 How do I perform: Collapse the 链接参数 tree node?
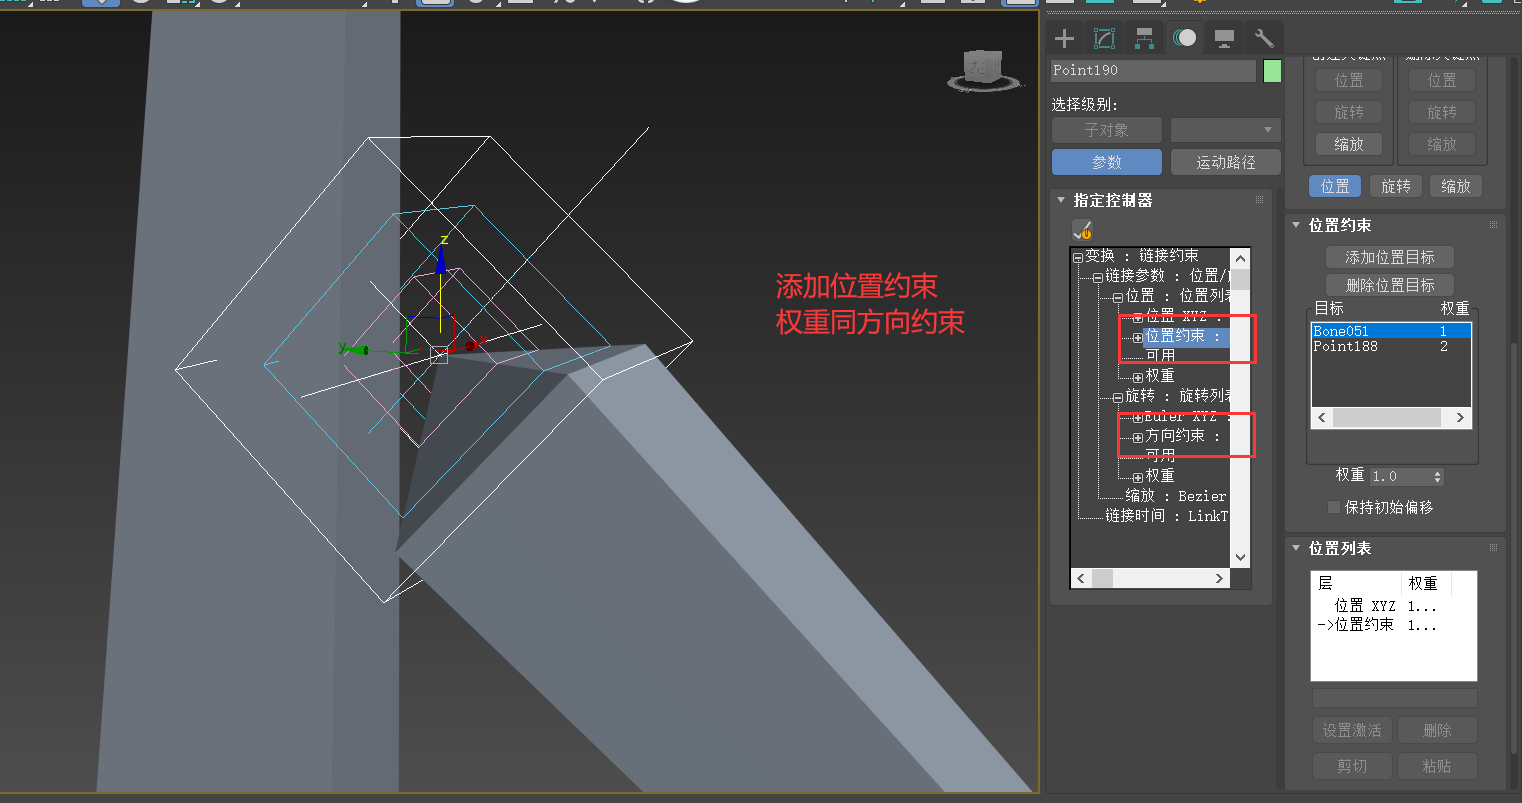(1098, 277)
